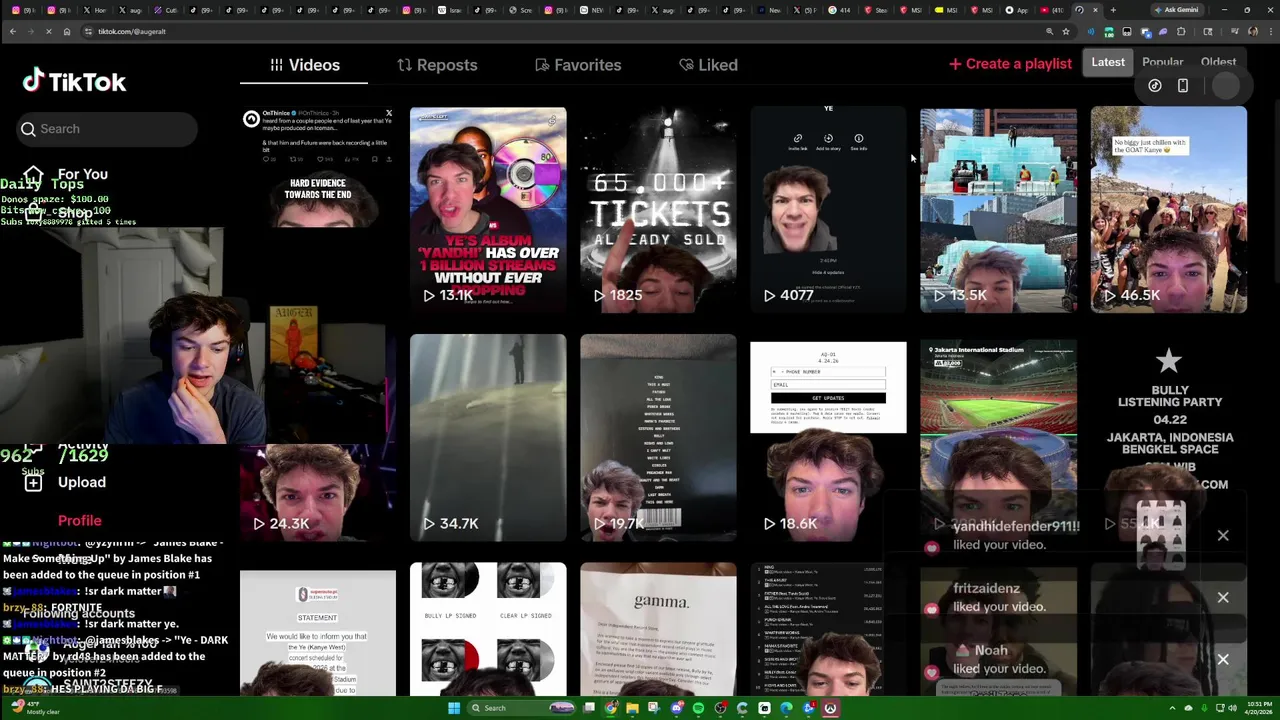Viewport: 1280px width, 720px height.
Task: Open the video with 18.6K views
Action: click(x=828, y=438)
